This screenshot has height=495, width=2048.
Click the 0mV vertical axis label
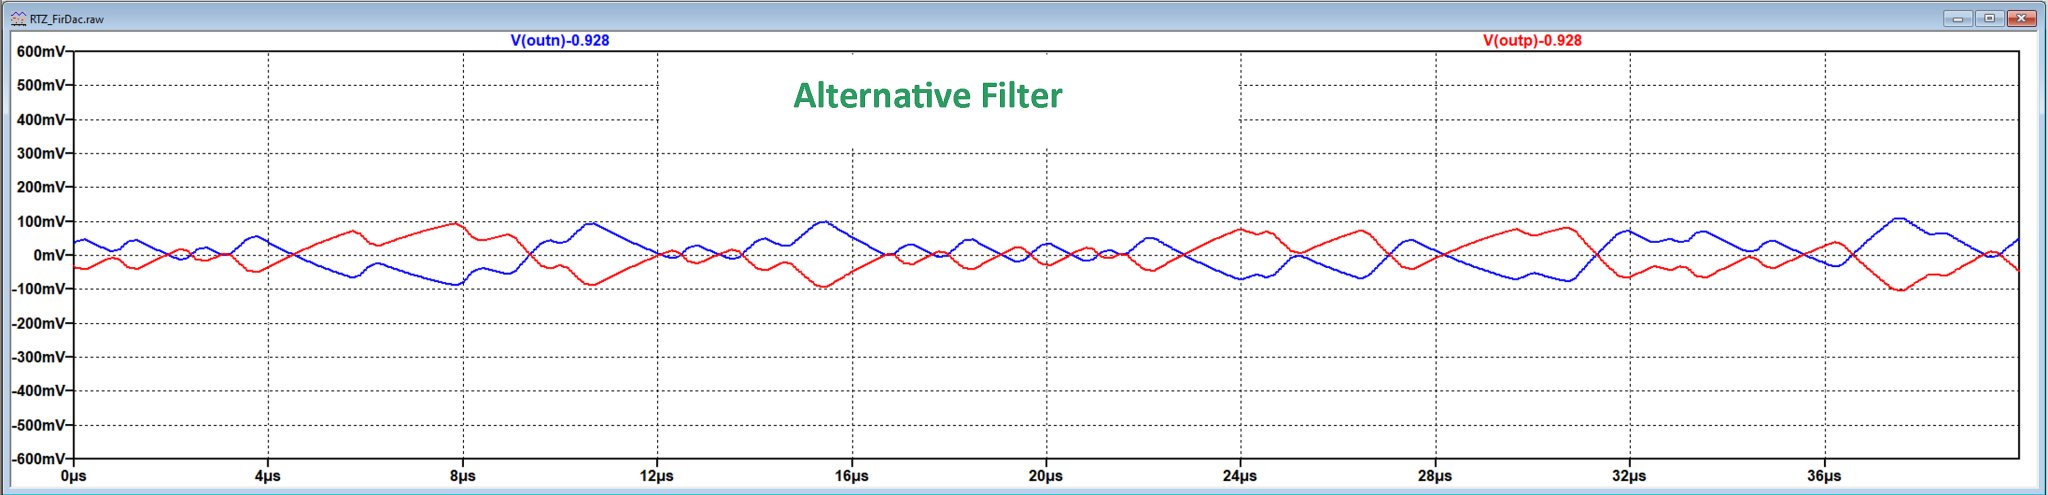click(50, 256)
